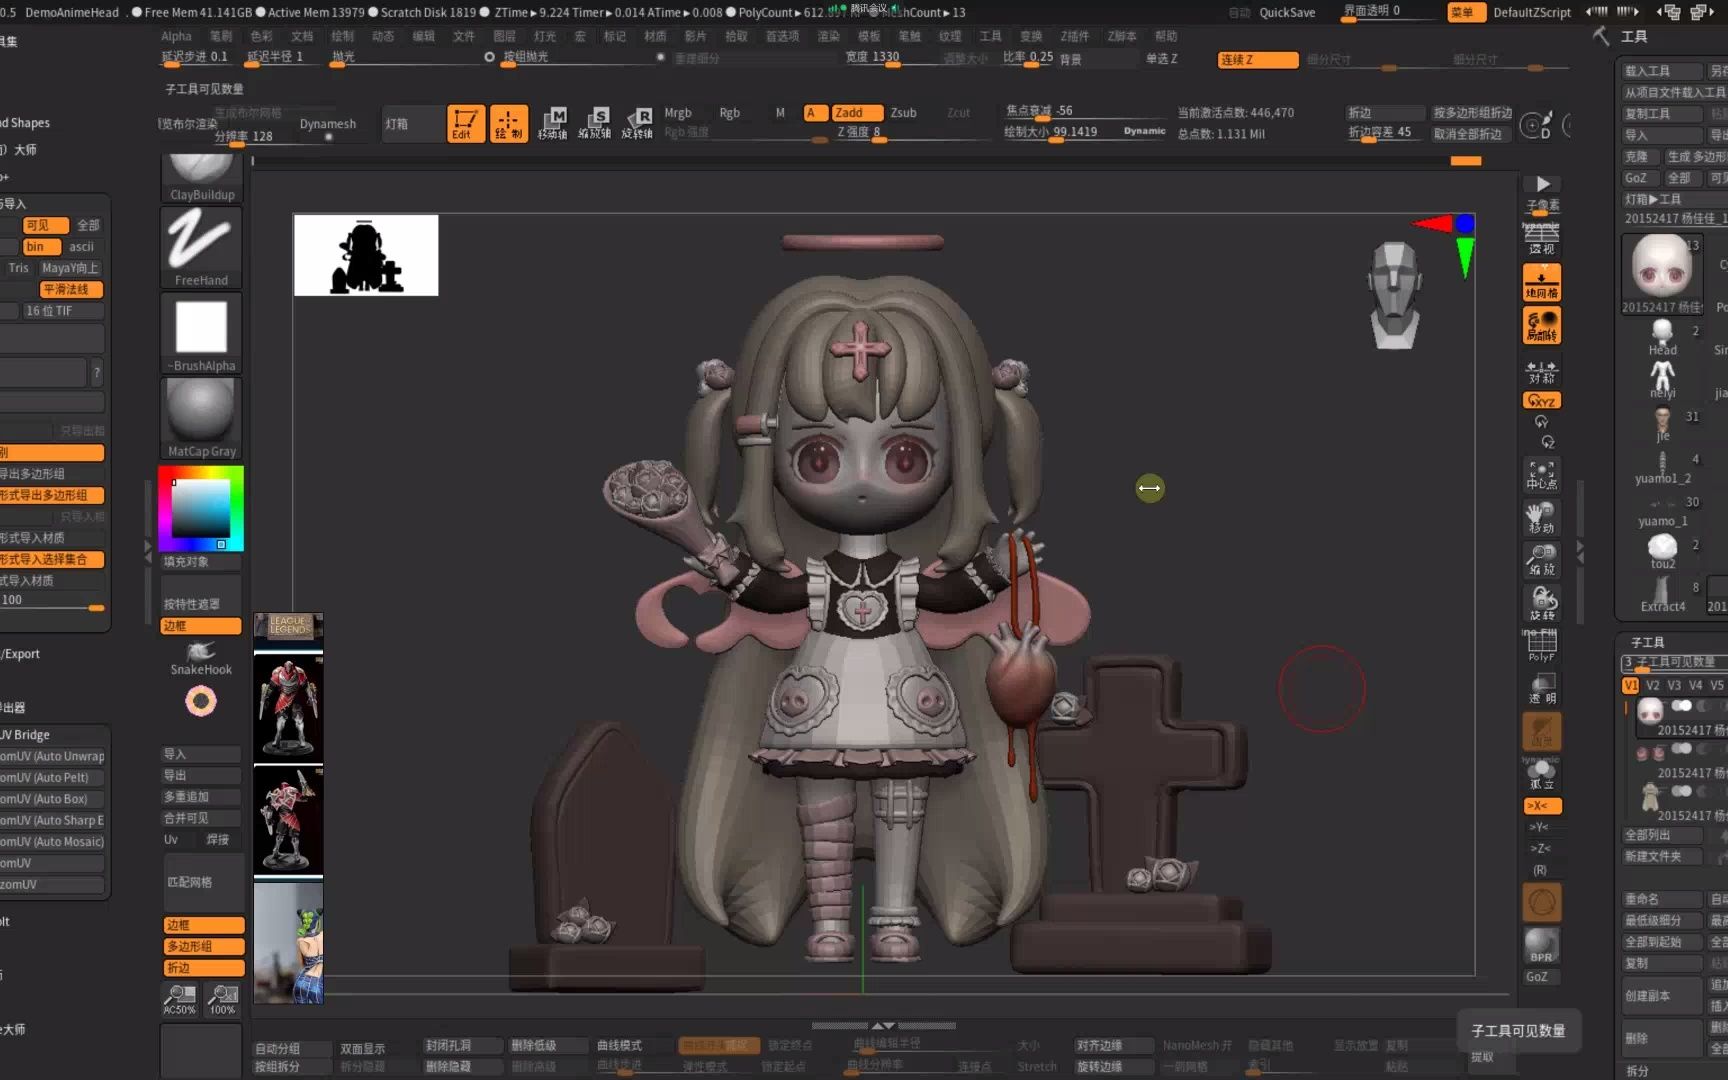Image resolution: width=1728 pixels, height=1080 pixels.
Task: Toggle the >Y< symmetry axis
Action: coord(1540,827)
